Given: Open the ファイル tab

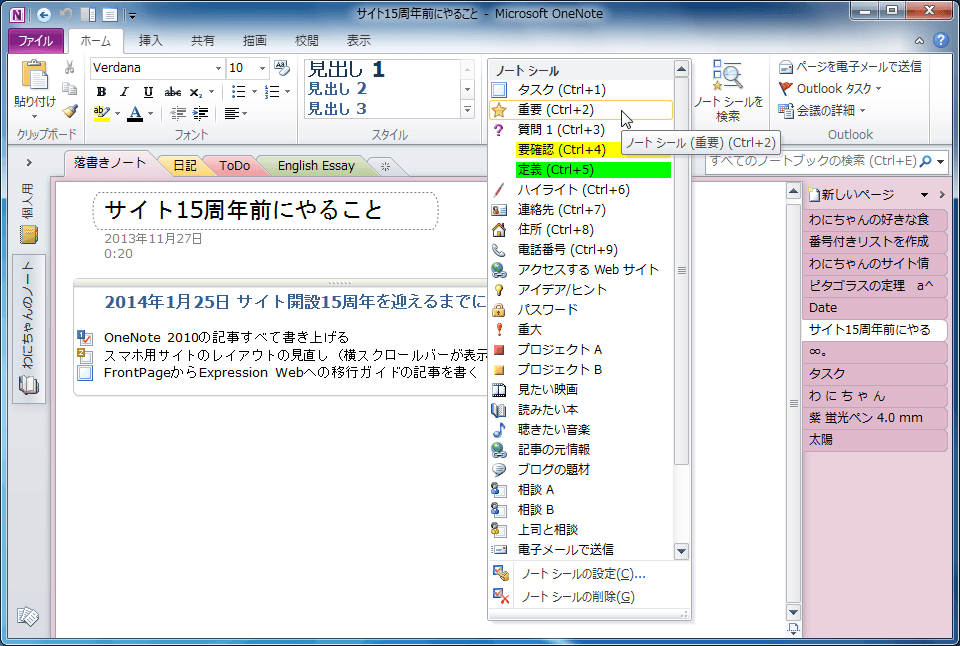Looking at the screenshot, I should [36, 40].
